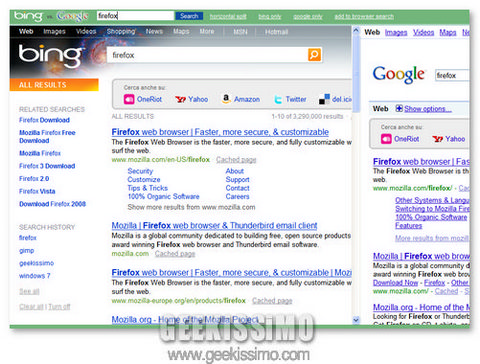Click the OneRiot icon in Google pane
The image size is (480, 364).
click(386, 139)
